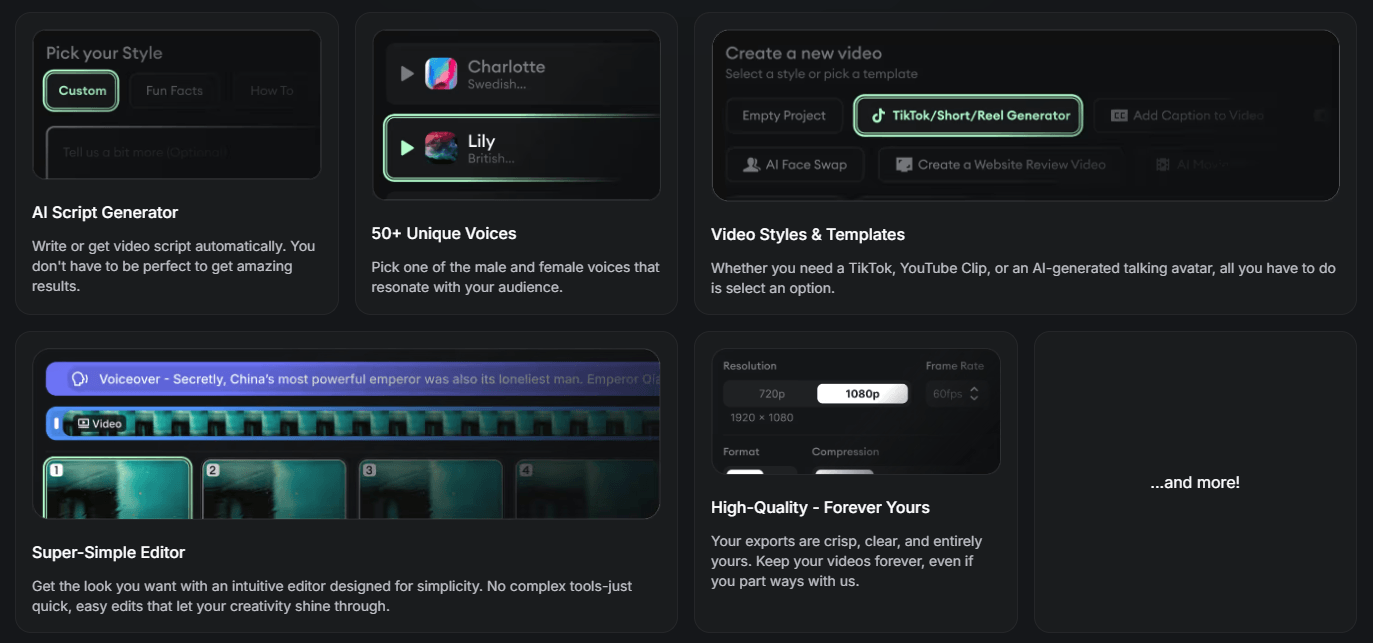Click the AI Face Swap person icon
Image resolution: width=1373 pixels, height=643 pixels.
(752, 165)
